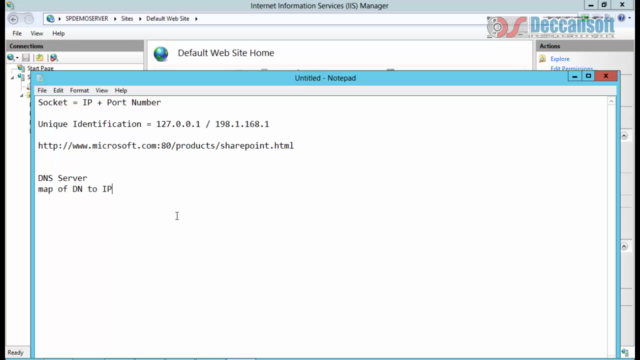The width and height of the screenshot is (640, 360).
Task: Click SPDEMOSERVER in the breadcrumb path
Action: [x=87, y=19]
